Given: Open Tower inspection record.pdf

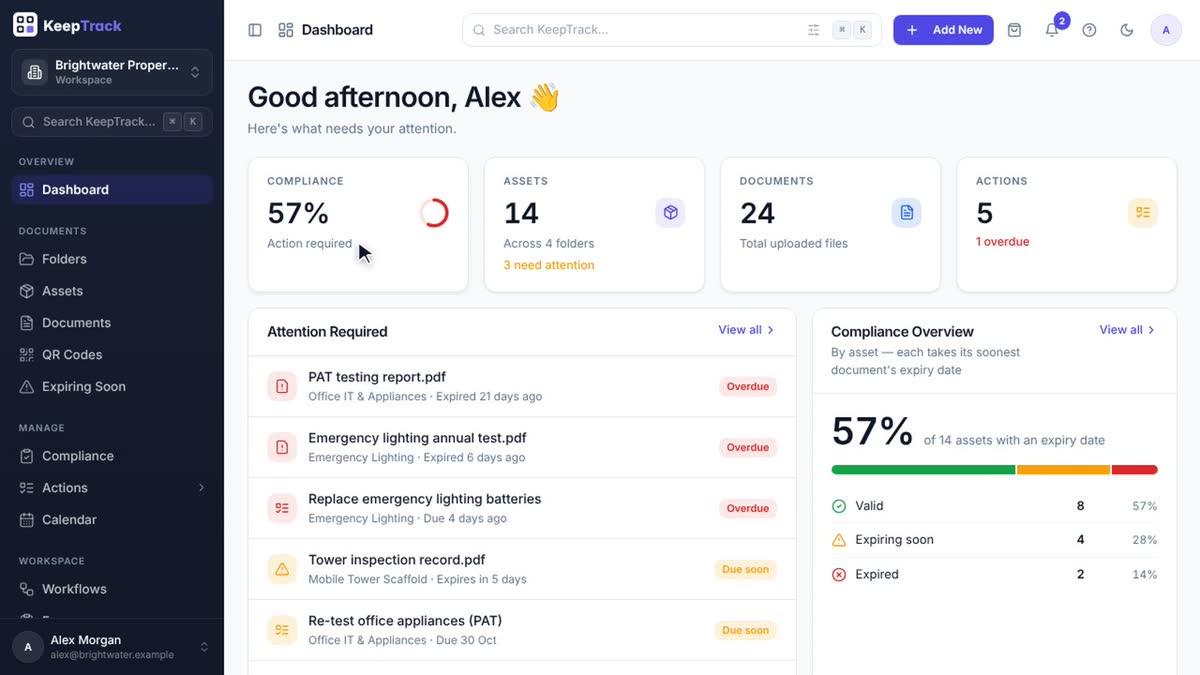Looking at the screenshot, I should 522,569.
